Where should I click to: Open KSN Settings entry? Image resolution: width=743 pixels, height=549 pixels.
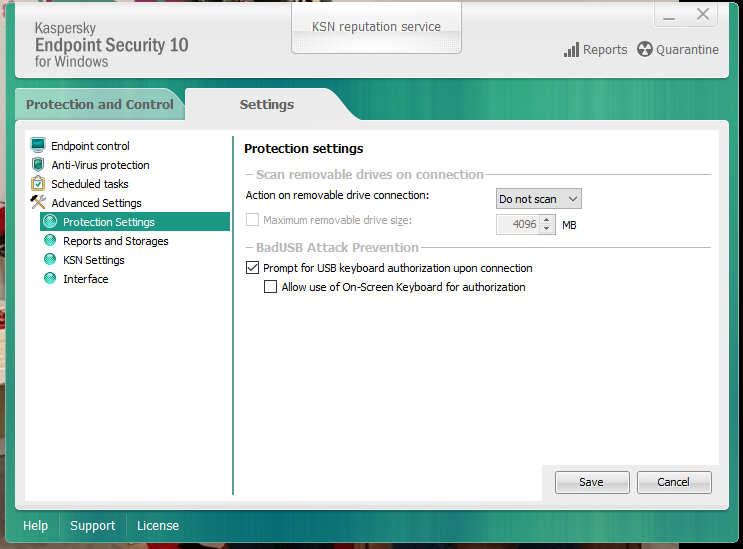pos(94,260)
